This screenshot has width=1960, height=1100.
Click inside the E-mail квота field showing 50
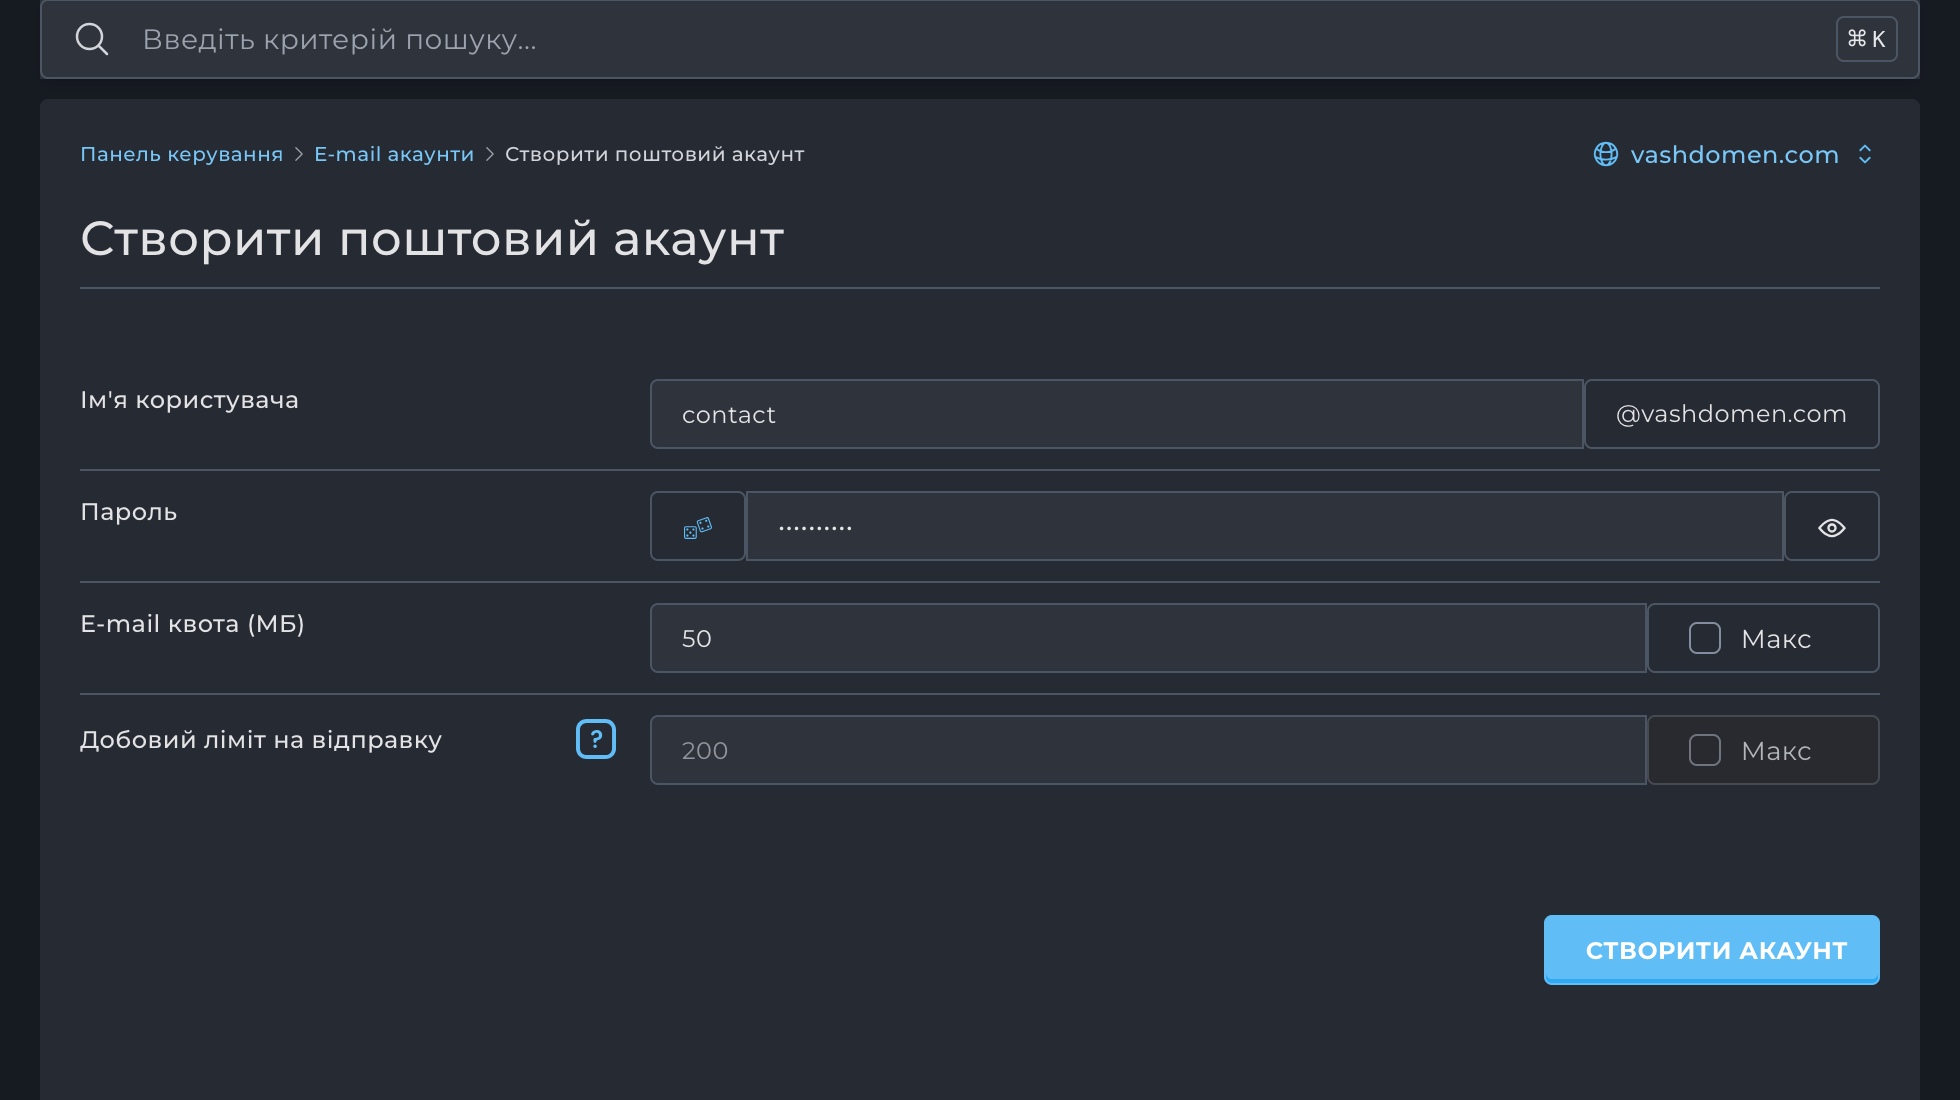1147,637
